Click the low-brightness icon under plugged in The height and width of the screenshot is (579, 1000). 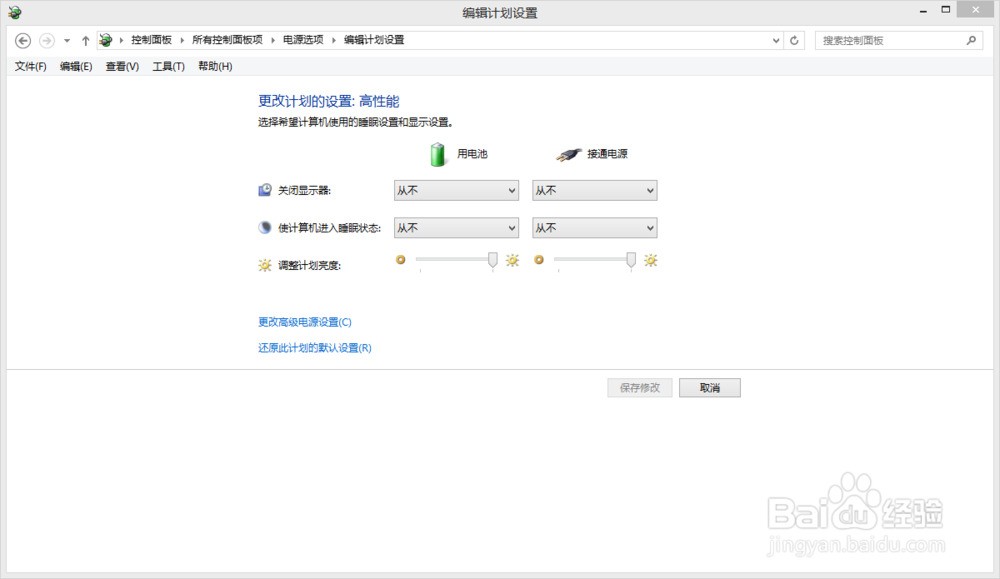pos(539,260)
